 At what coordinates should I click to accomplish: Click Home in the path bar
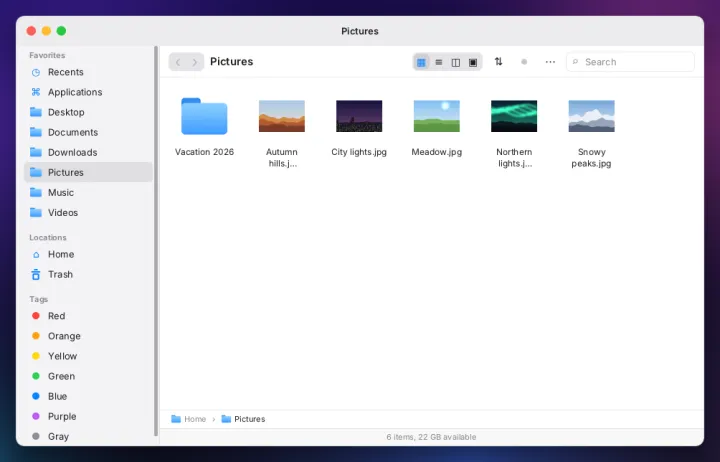tap(189, 419)
